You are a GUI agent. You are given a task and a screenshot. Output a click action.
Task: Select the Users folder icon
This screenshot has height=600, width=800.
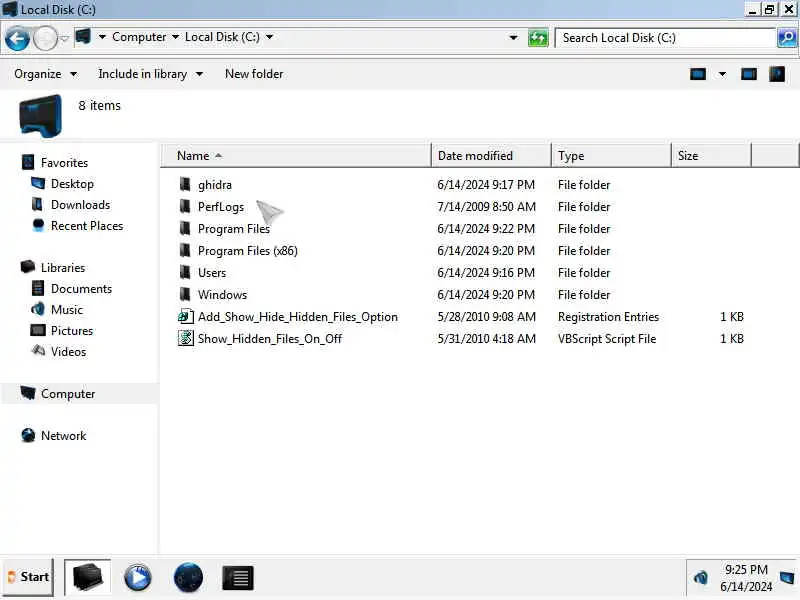click(185, 272)
